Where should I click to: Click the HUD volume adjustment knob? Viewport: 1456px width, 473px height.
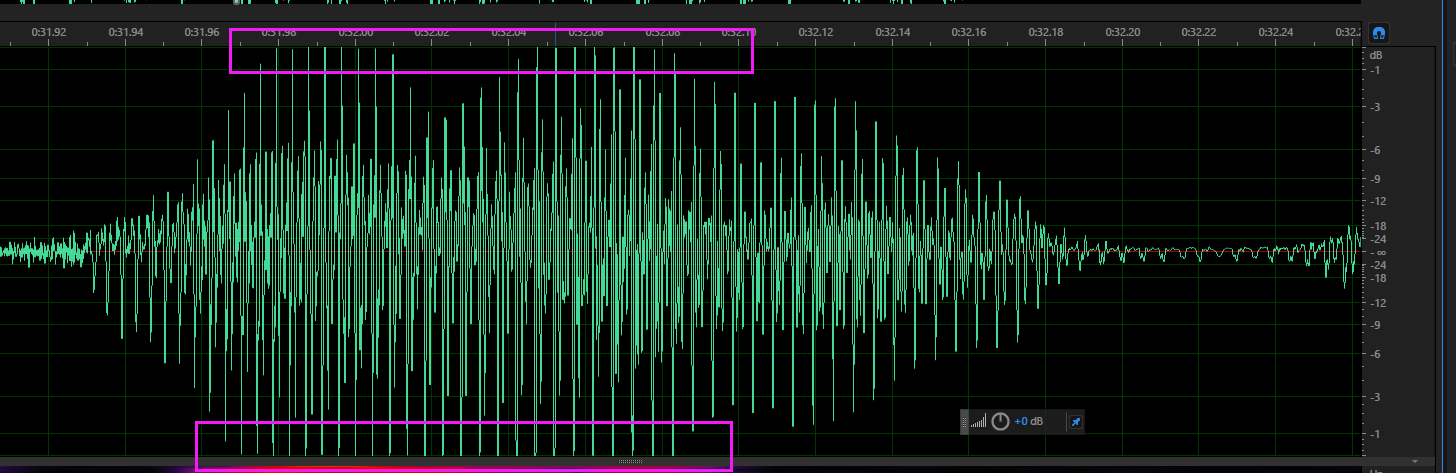(1000, 422)
